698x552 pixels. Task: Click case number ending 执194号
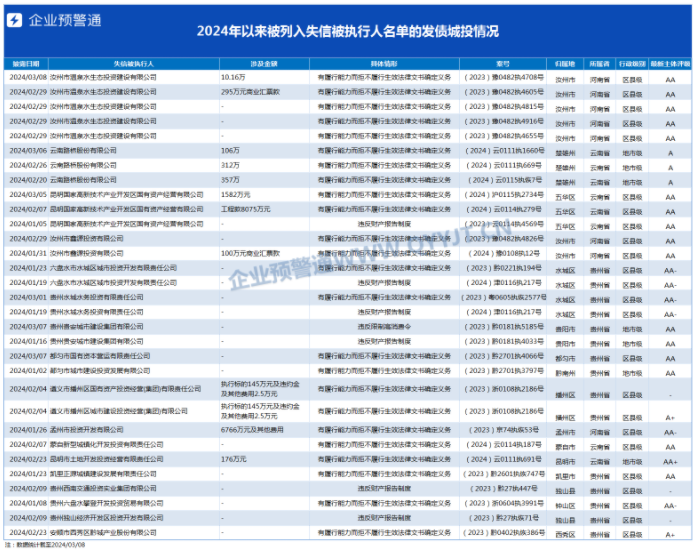(503, 268)
